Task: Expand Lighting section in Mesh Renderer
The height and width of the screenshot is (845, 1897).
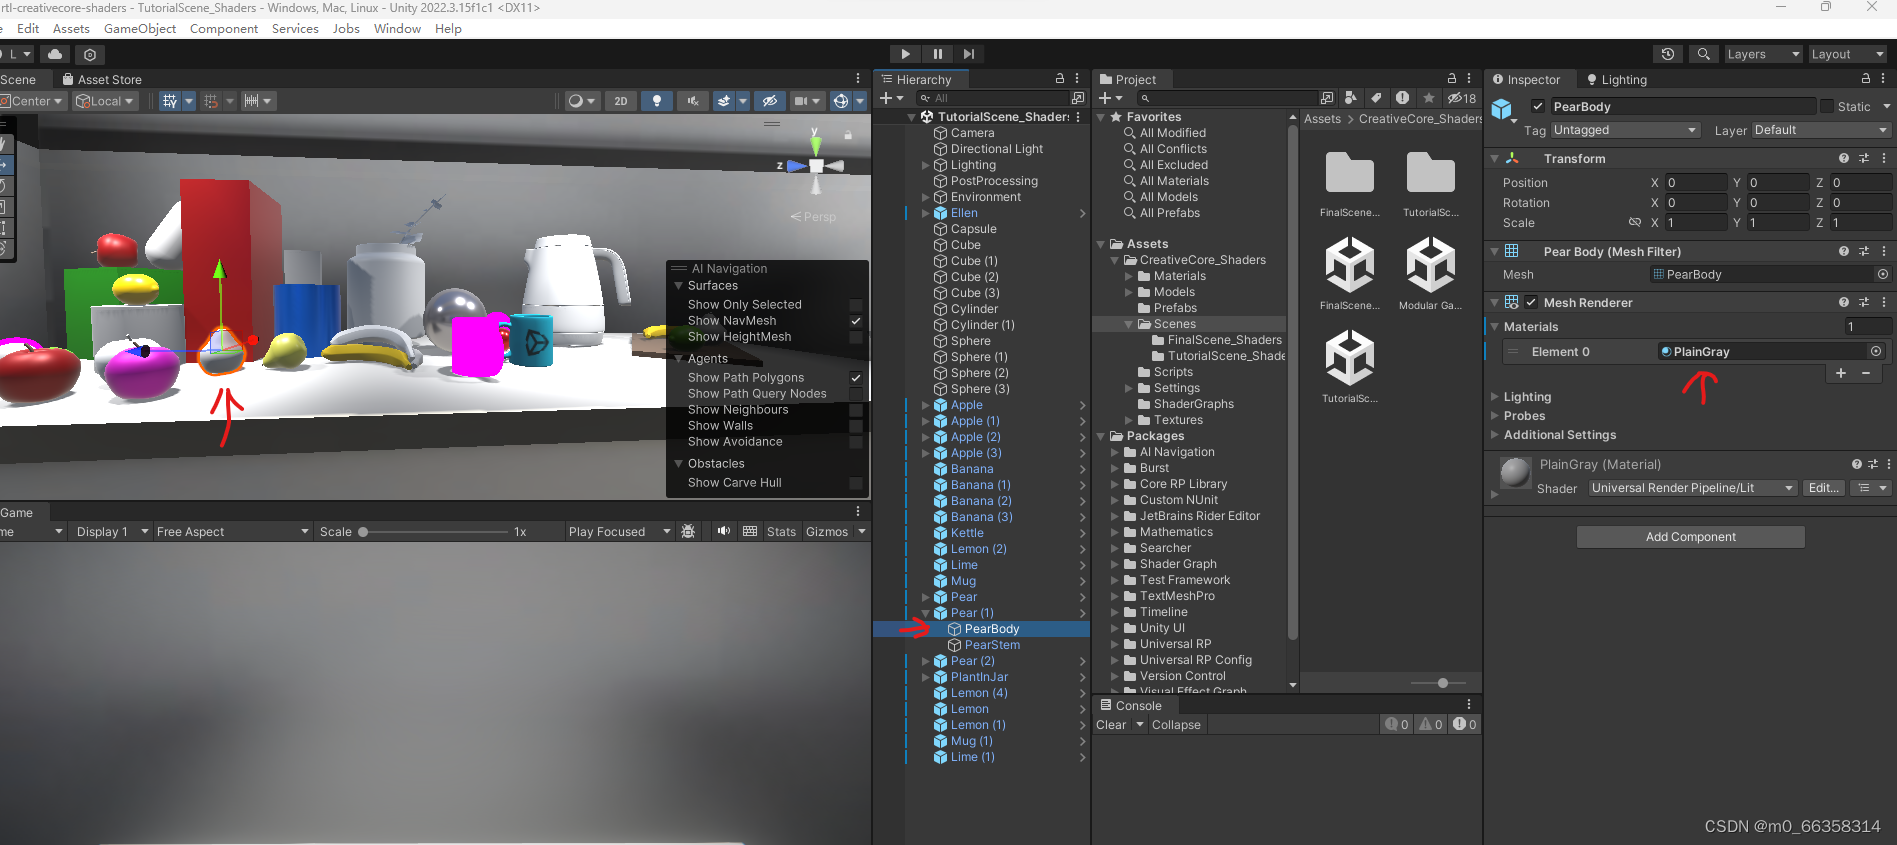Action: click(1495, 397)
